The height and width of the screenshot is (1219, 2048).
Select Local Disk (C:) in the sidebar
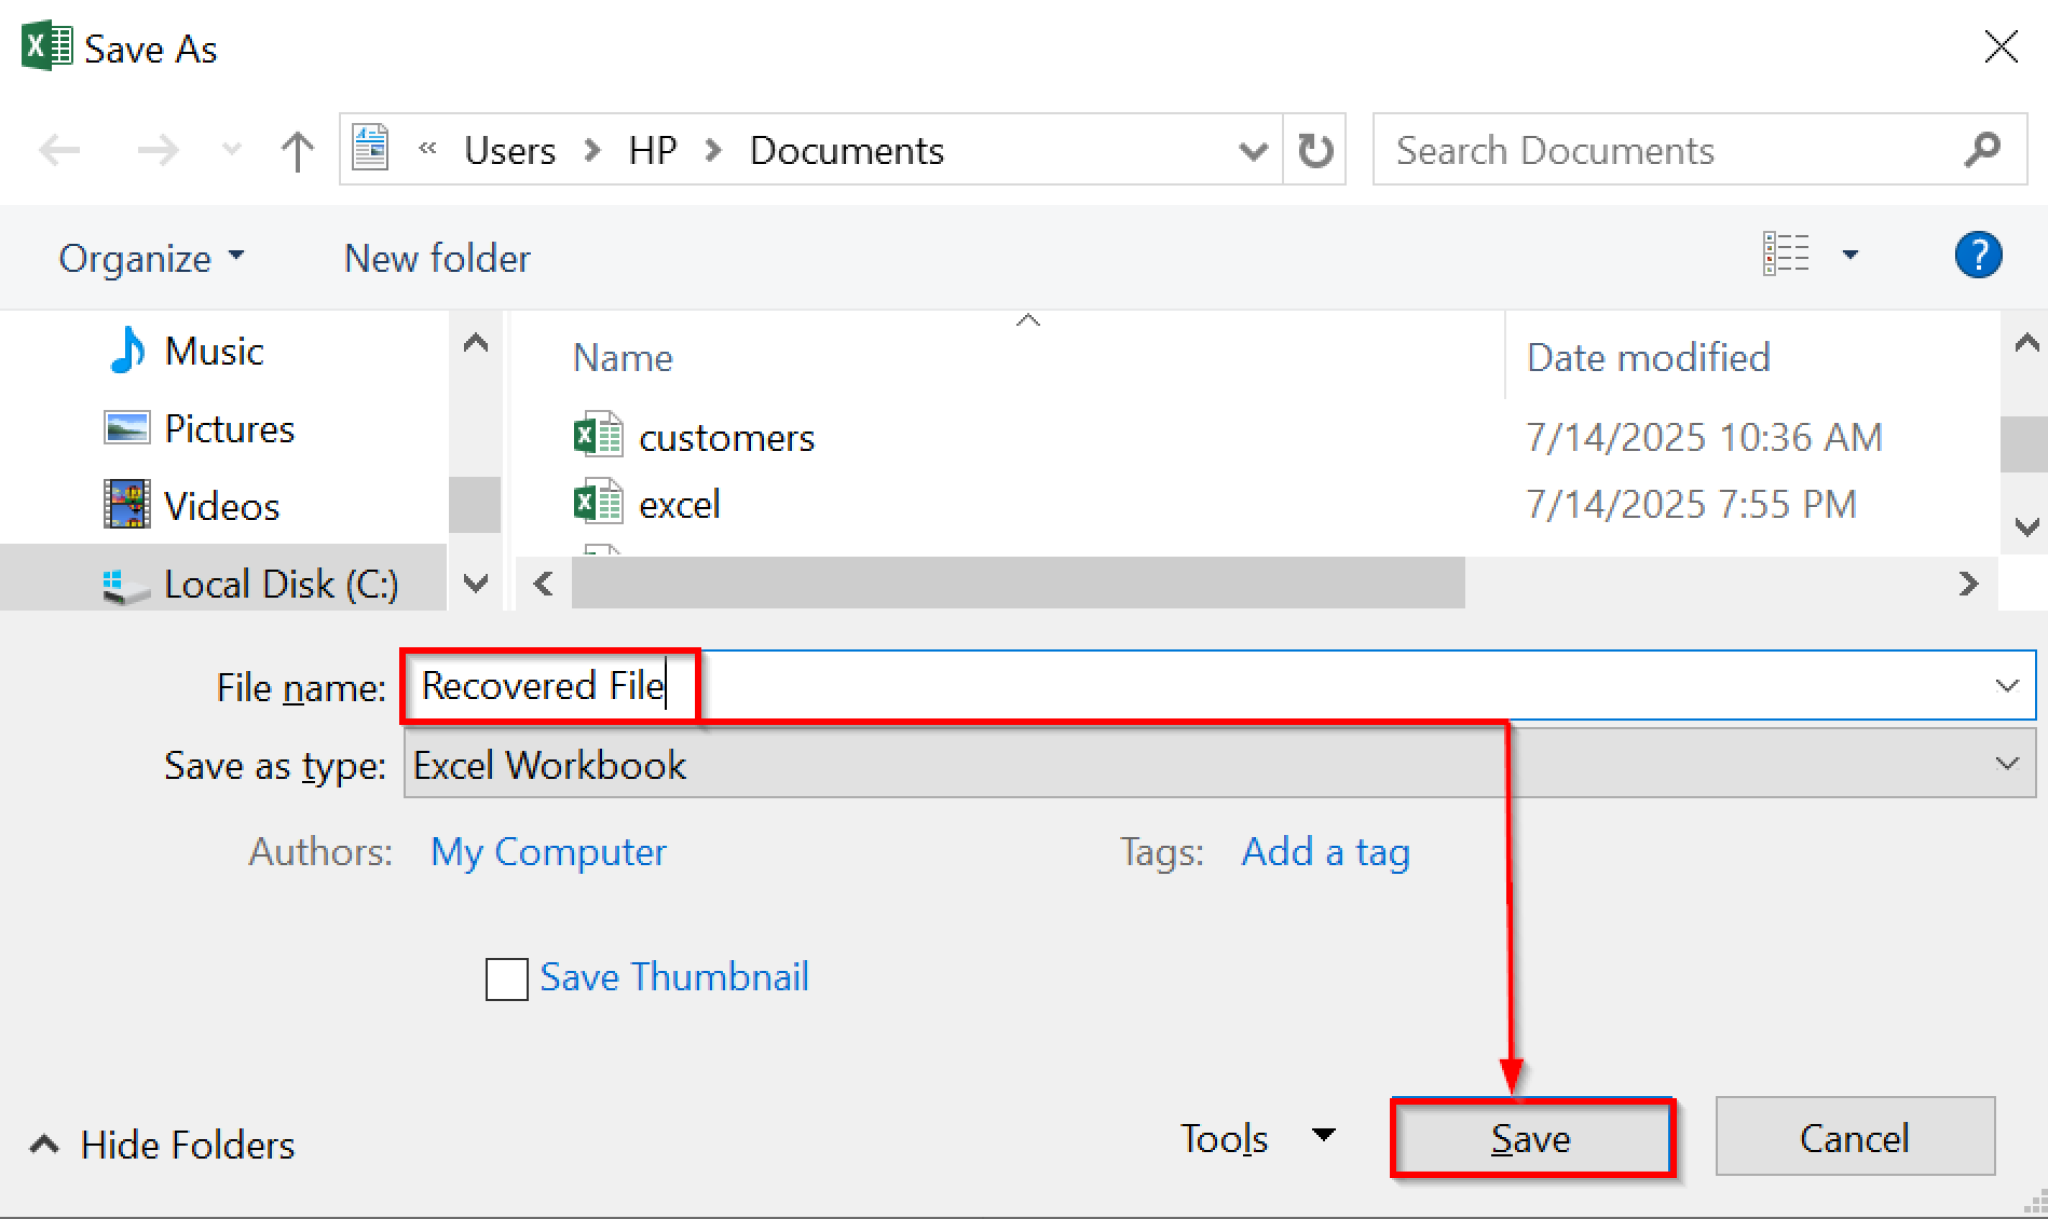tap(280, 582)
